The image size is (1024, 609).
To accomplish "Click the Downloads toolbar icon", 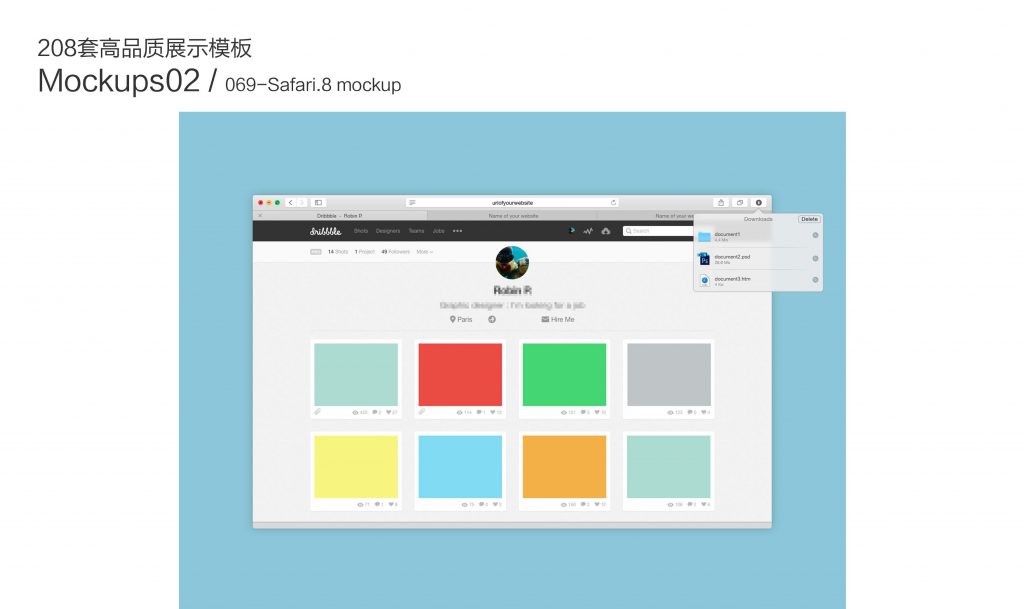I will (x=759, y=202).
